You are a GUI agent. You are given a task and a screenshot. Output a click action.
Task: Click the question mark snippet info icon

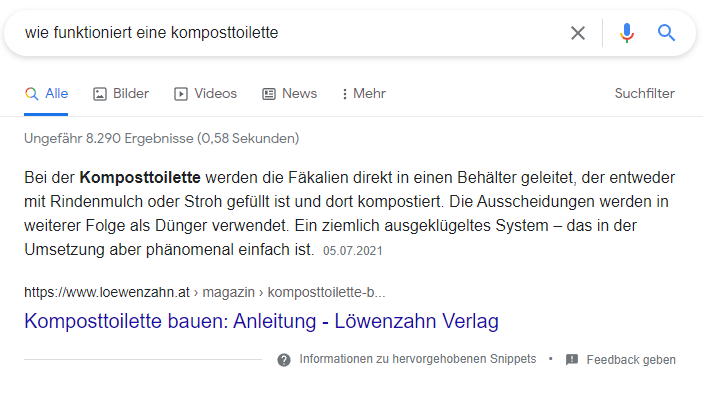pyautogui.click(x=284, y=360)
